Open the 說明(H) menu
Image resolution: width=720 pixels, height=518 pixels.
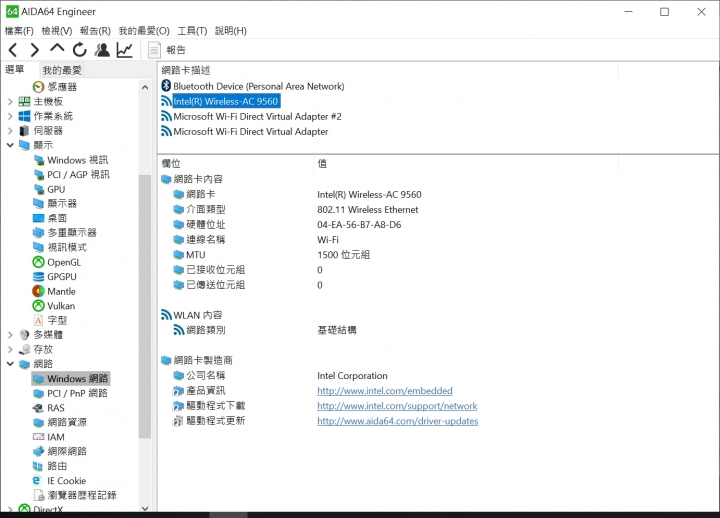231,31
